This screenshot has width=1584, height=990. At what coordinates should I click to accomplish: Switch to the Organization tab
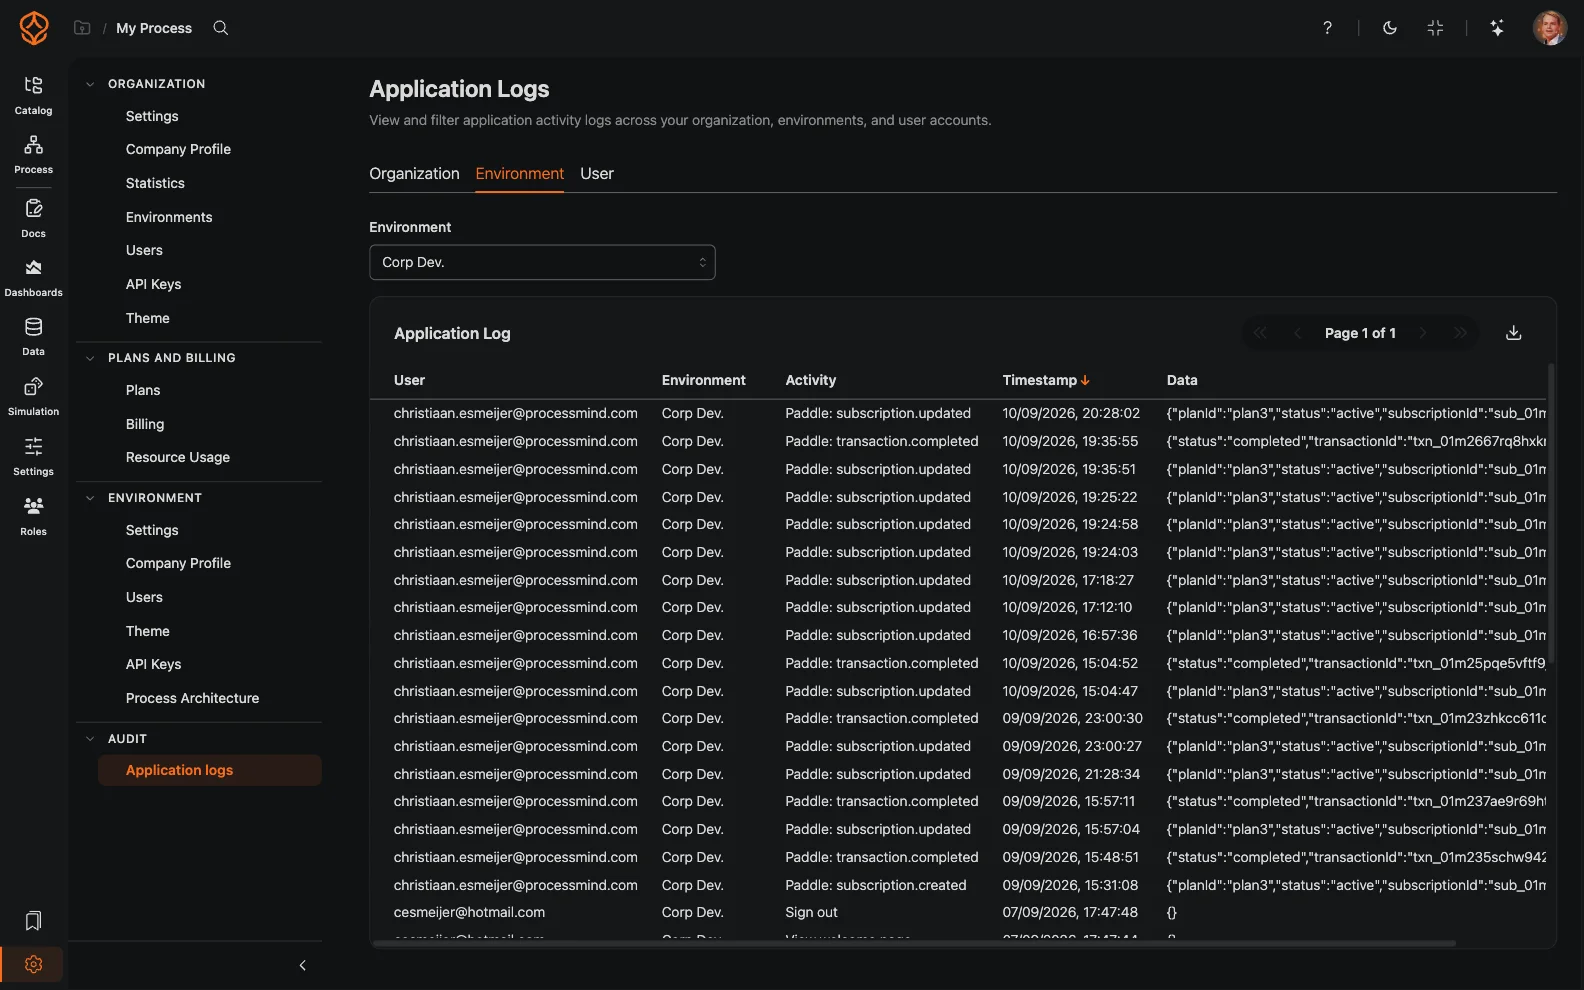(x=414, y=174)
